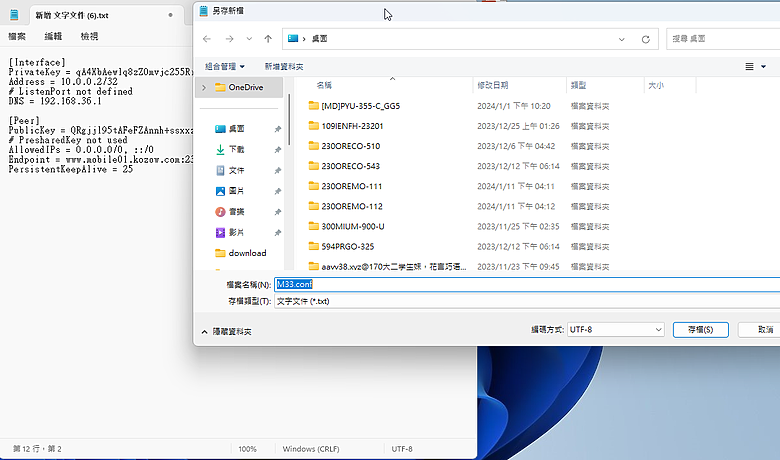Click navigation pane vertical scrollbar
The width and height of the screenshot is (780, 460).
pyautogui.click(x=289, y=119)
